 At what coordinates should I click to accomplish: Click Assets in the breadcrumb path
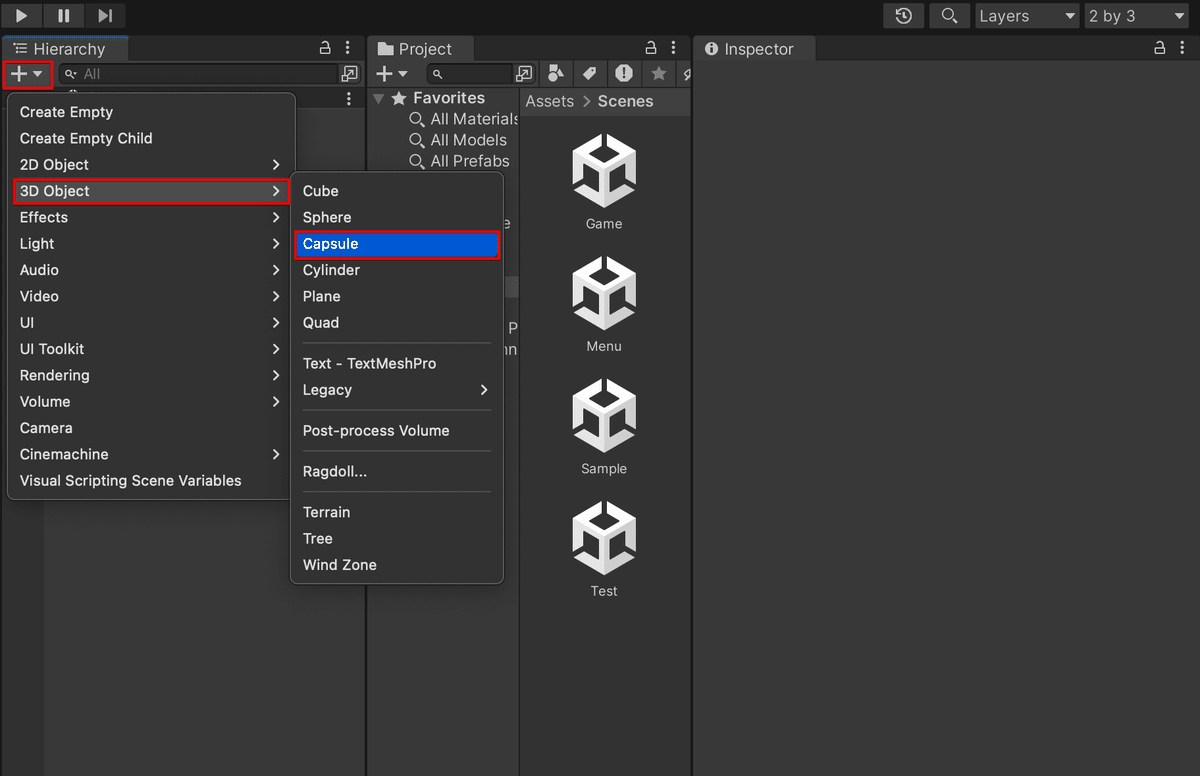(x=550, y=101)
